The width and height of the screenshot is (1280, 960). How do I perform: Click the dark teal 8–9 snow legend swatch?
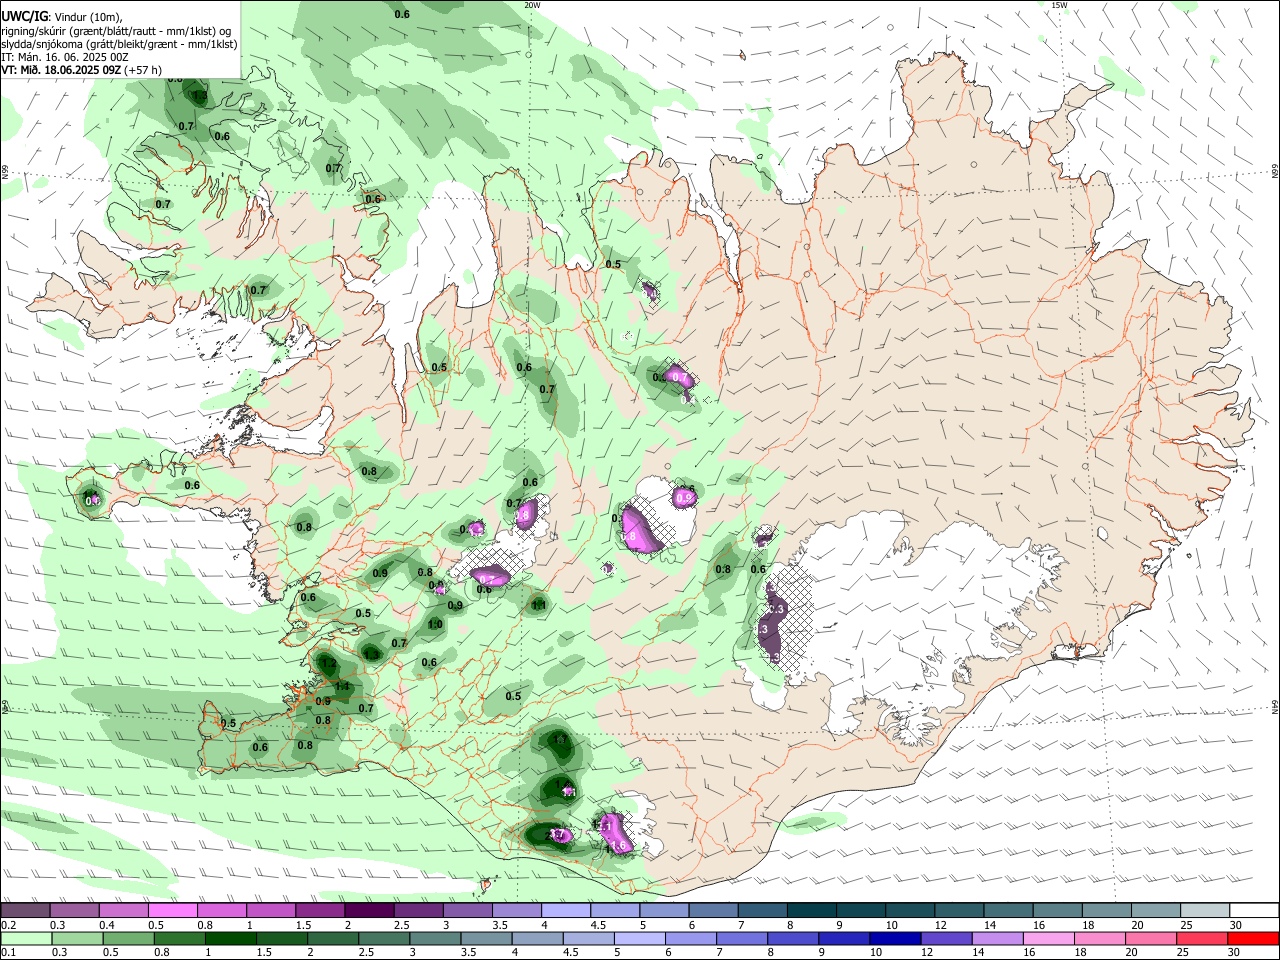tap(812, 911)
